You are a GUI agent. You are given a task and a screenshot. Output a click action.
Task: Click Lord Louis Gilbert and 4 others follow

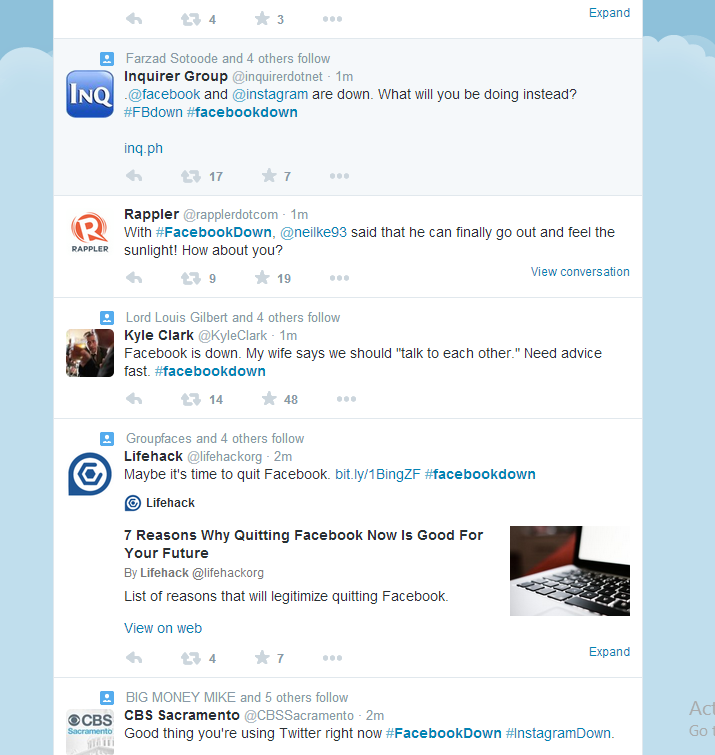233,318
